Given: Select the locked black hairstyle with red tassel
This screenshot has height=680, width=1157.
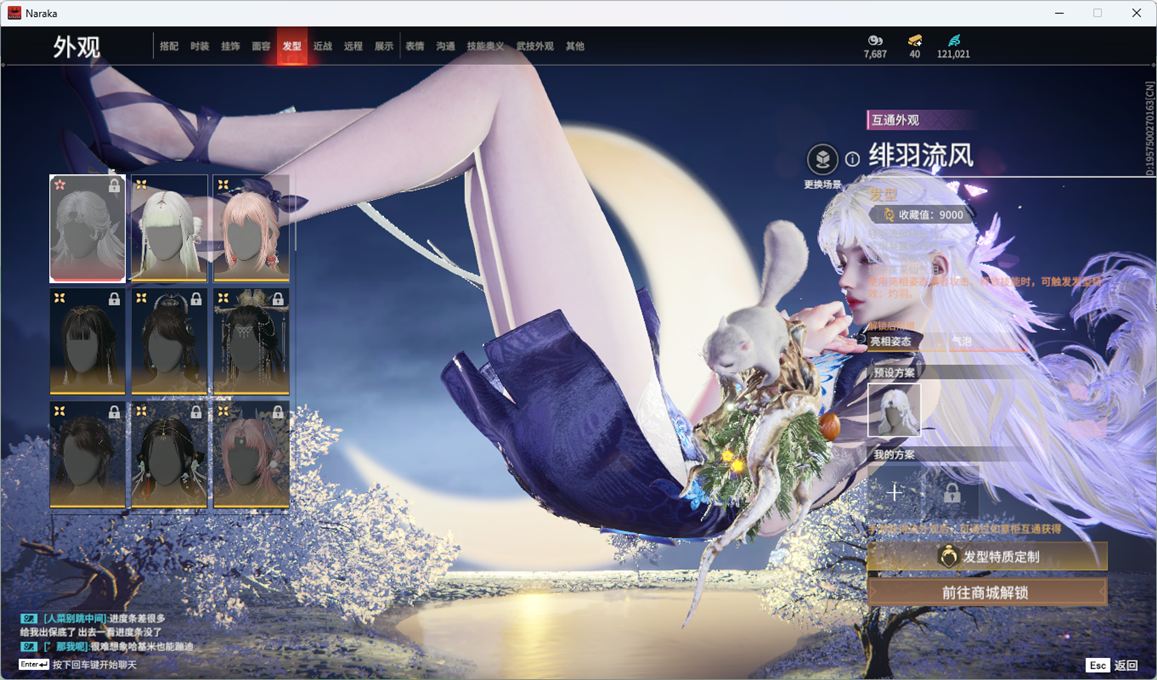Looking at the screenshot, I should click(169, 455).
